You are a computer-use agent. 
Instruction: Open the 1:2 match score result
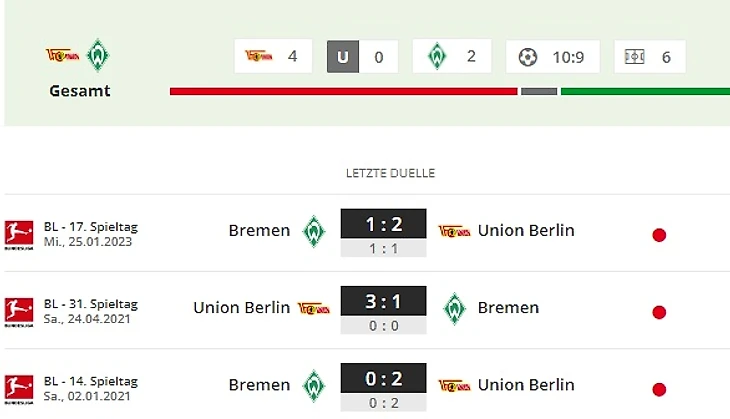[x=383, y=224]
